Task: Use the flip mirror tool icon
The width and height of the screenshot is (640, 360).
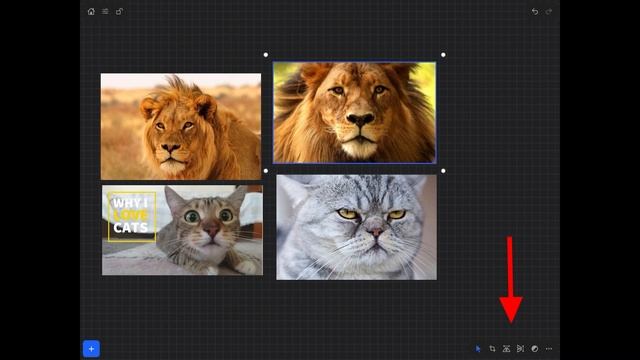Action: 520,349
